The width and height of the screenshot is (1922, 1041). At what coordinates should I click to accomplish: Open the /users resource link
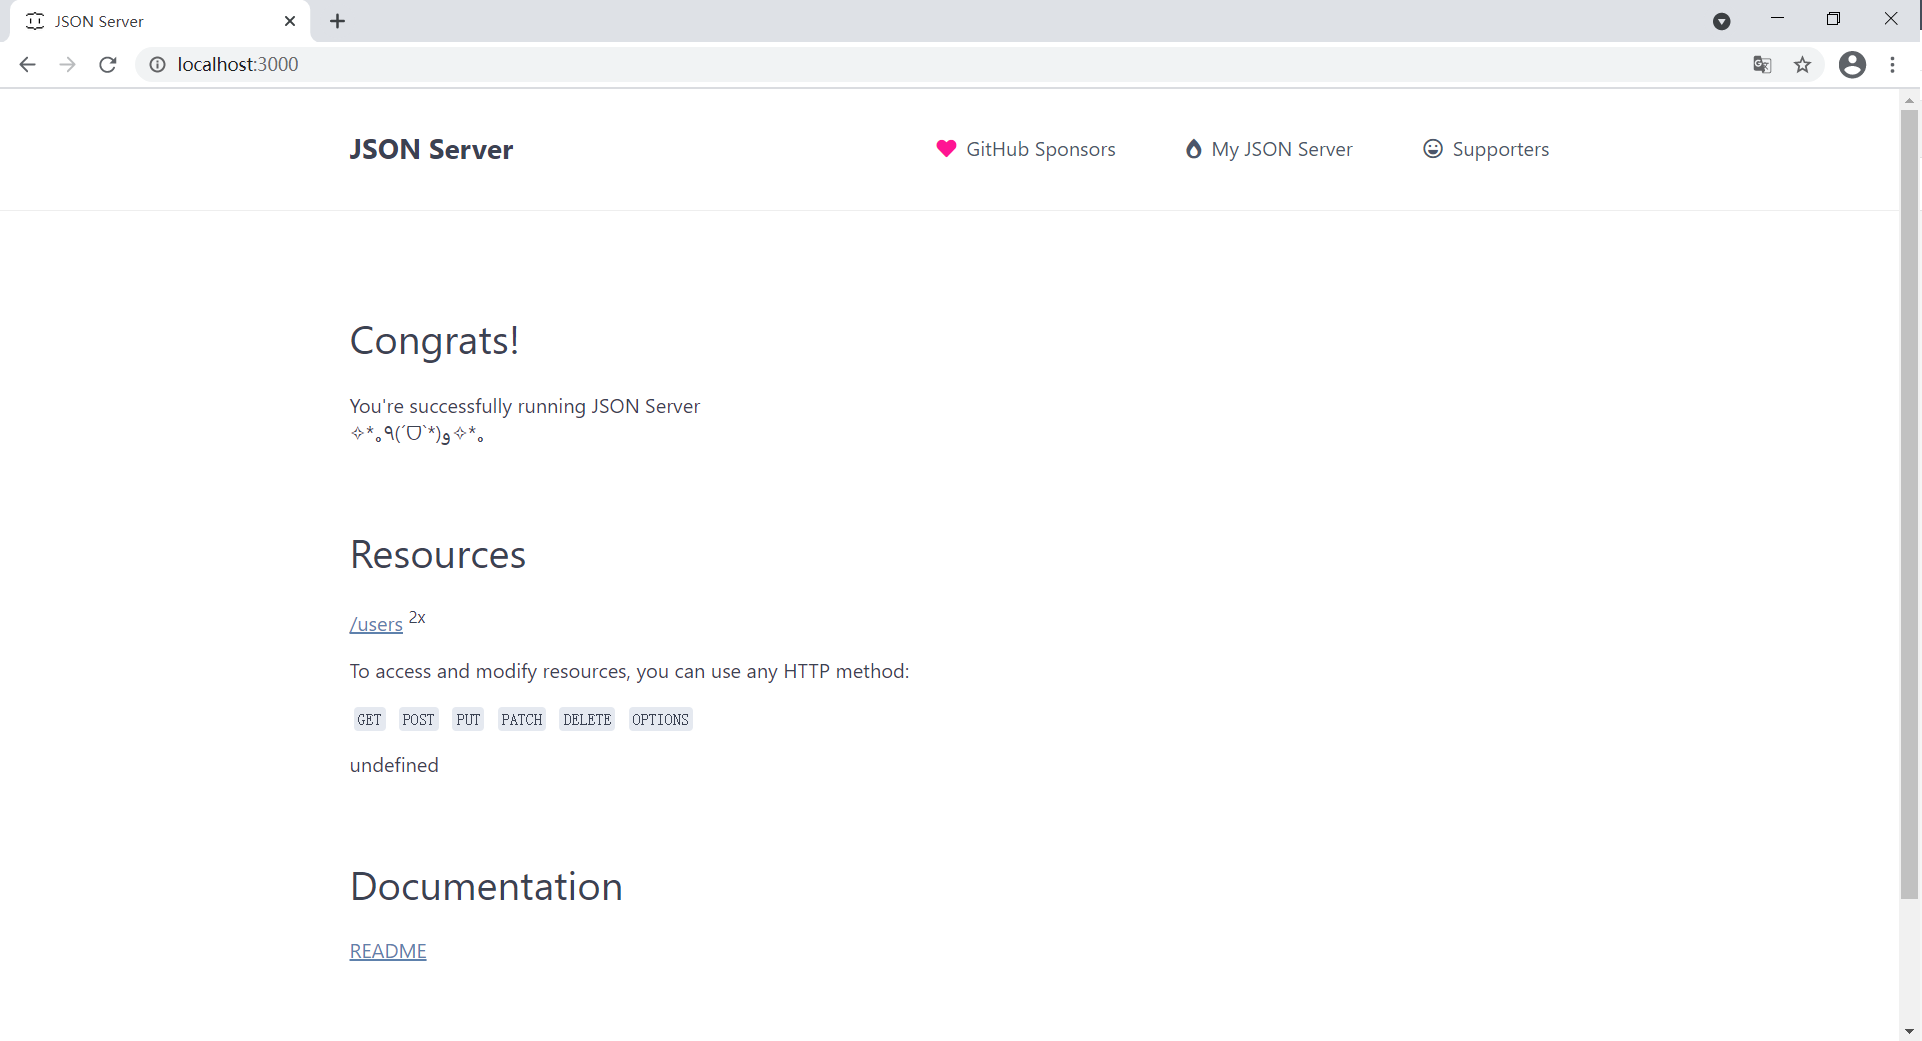tap(376, 624)
